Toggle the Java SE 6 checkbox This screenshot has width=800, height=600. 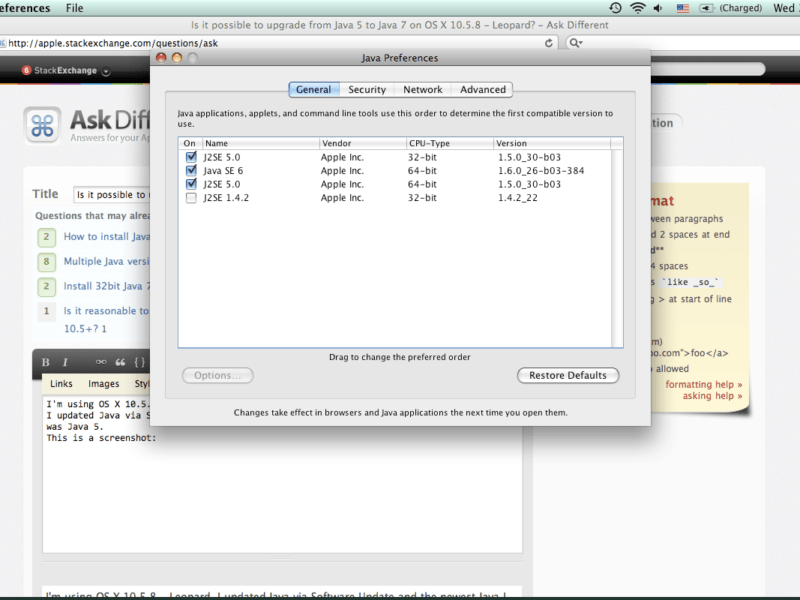click(191, 171)
